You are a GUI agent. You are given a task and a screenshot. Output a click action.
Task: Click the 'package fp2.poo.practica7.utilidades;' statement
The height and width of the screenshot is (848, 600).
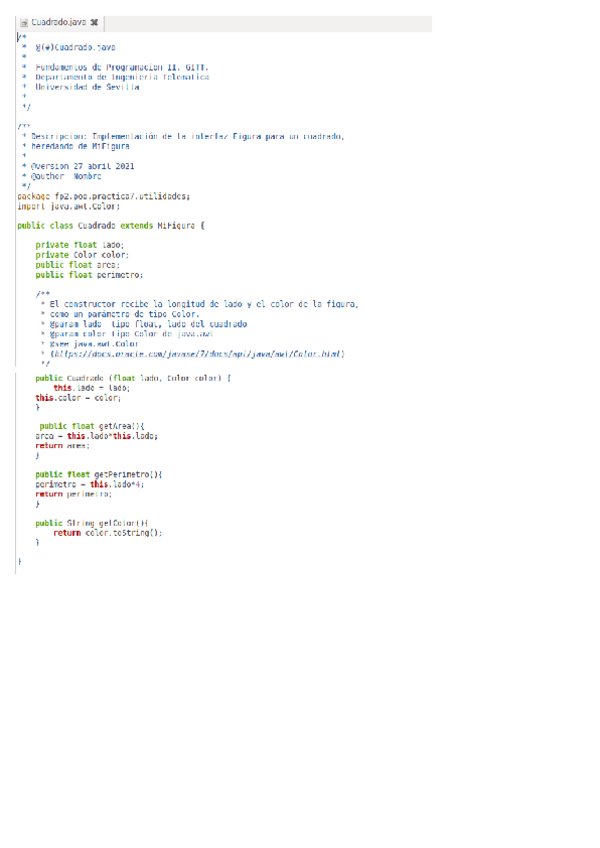pyautogui.click(x=103, y=196)
